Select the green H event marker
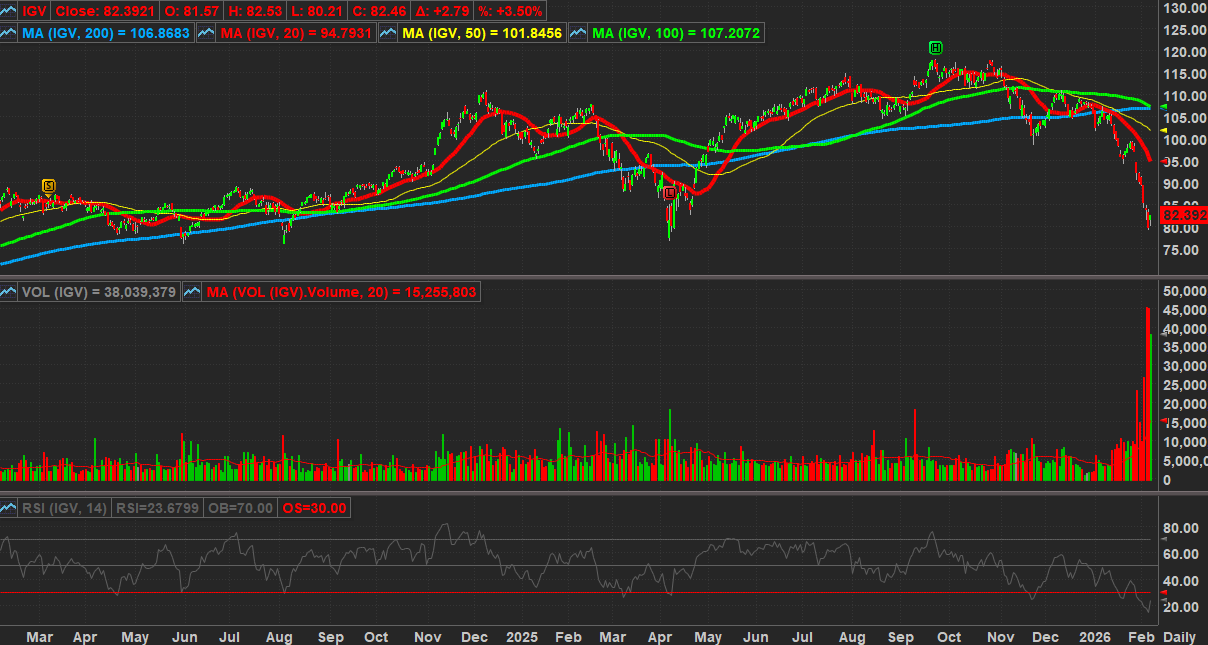Image resolution: width=1208 pixels, height=645 pixels. tap(935, 47)
